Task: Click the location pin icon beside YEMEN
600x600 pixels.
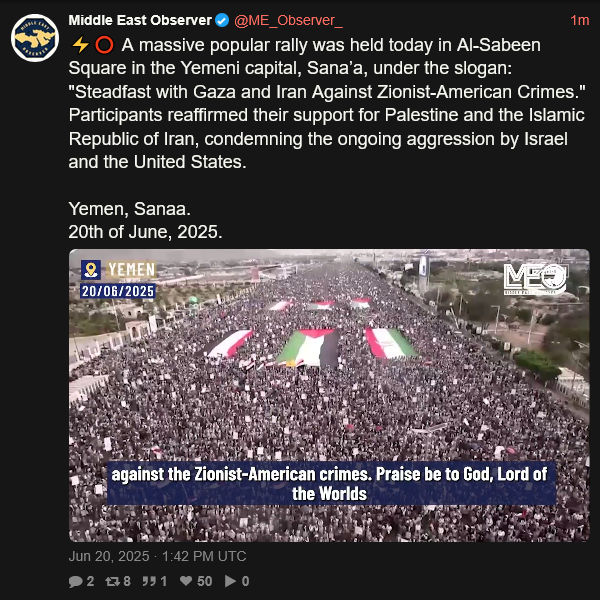Action: [x=91, y=270]
